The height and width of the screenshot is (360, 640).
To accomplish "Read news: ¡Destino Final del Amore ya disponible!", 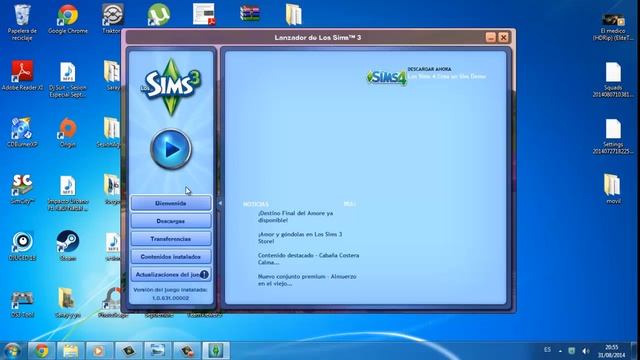I will pyautogui.click(x=296, y=217).
